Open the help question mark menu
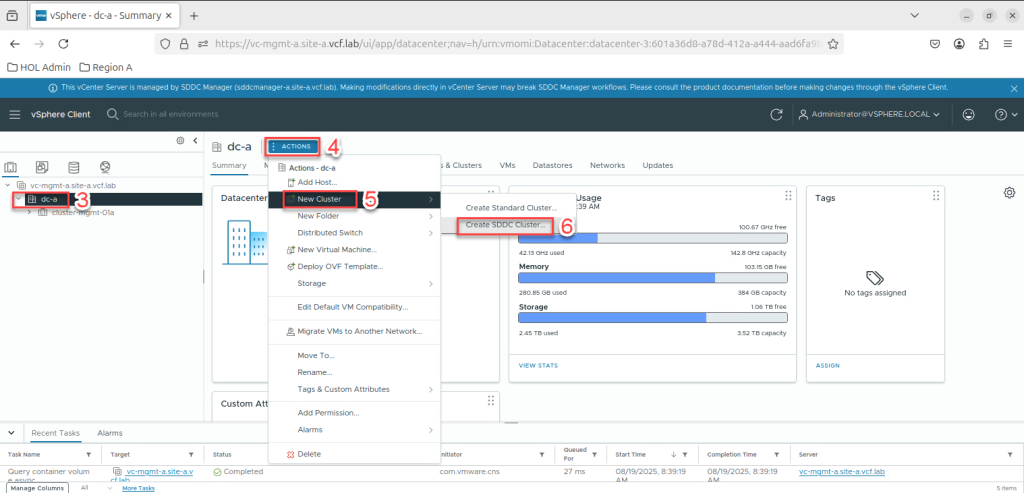This screenshot has width=1024, height=493. [x=1006, y=114]
